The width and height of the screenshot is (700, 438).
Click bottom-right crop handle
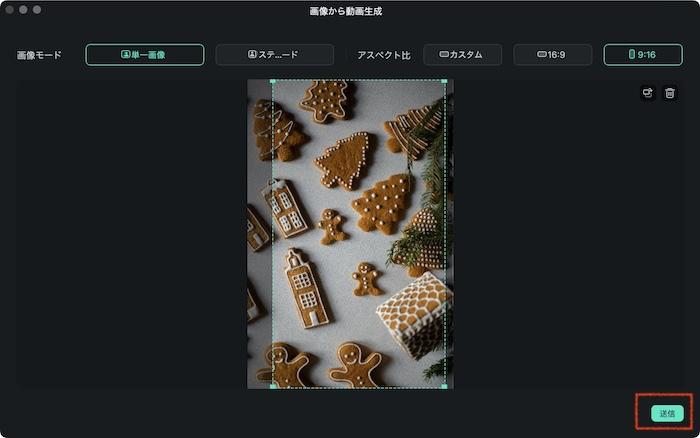click(x=444, y=386)
